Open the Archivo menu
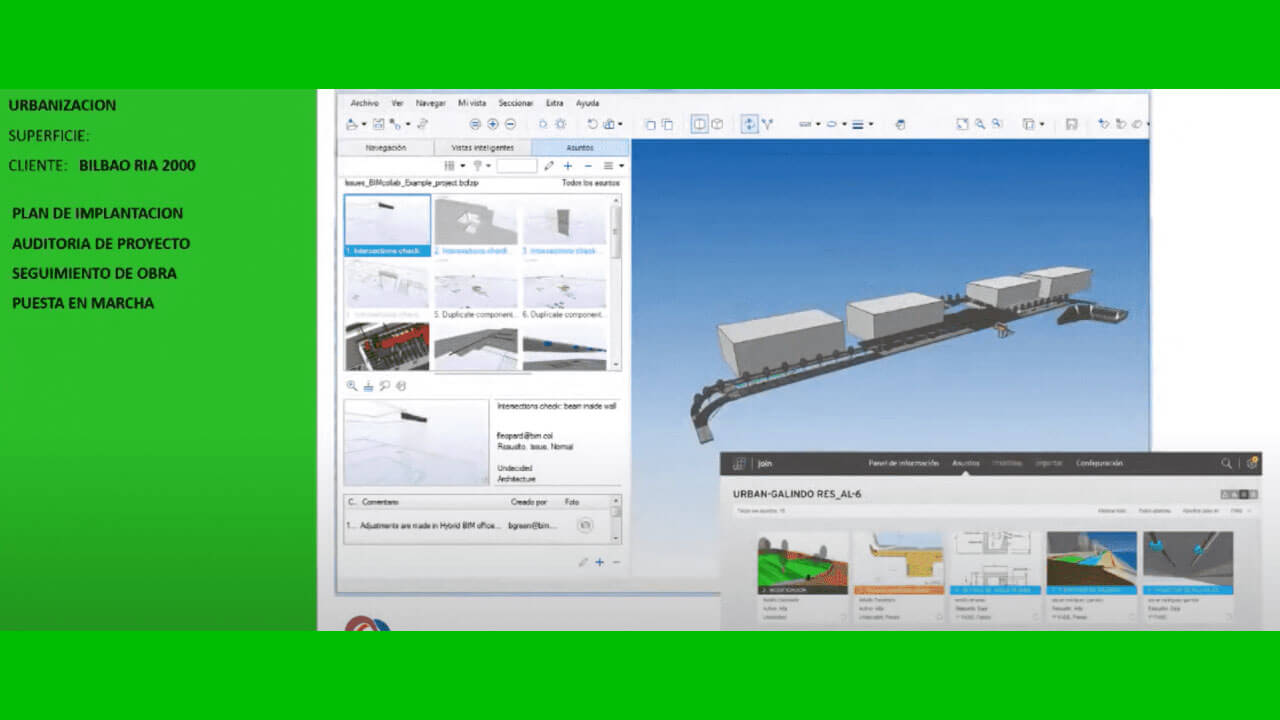 click(x=364, y=103)
